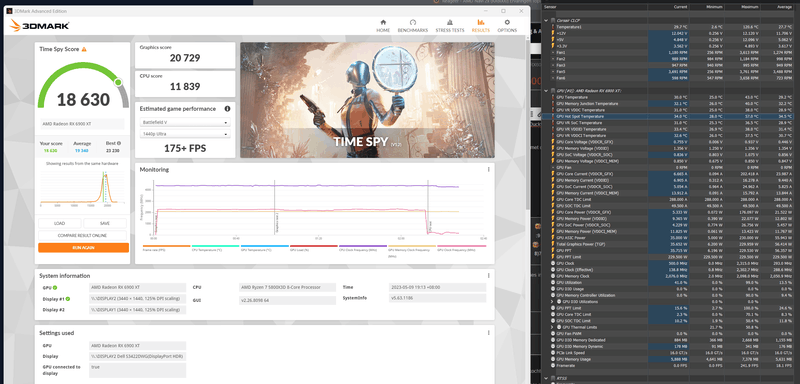This screenshot has width=800, height=384.
Task: Expand GPU D3D Utilizations row
Action: [552, 301]
